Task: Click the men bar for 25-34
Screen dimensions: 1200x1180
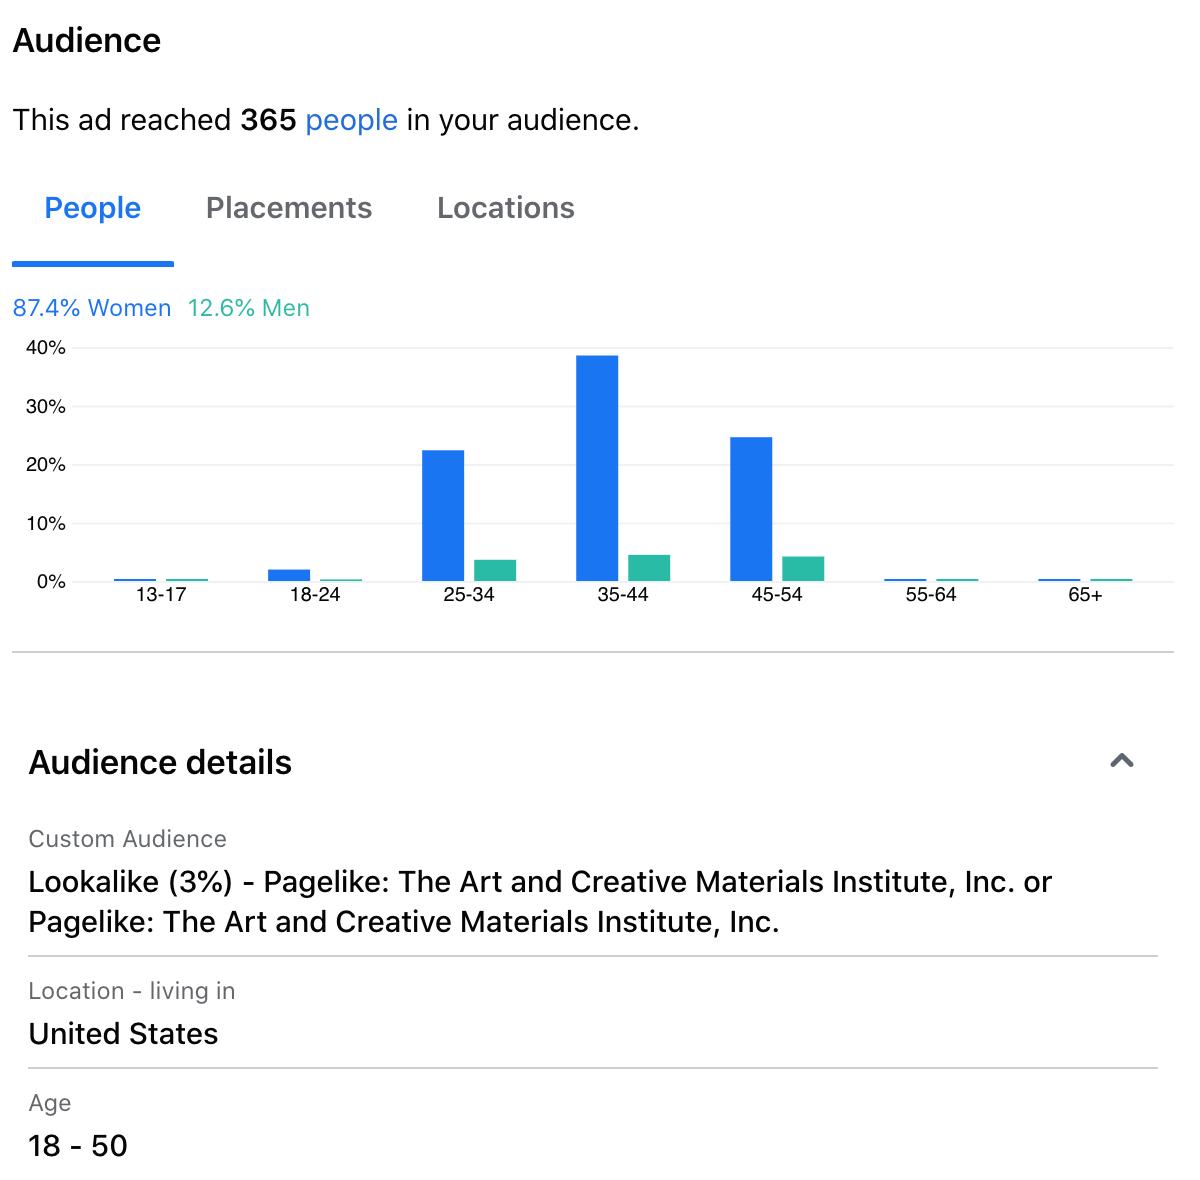Action: (x=495, y=570)
